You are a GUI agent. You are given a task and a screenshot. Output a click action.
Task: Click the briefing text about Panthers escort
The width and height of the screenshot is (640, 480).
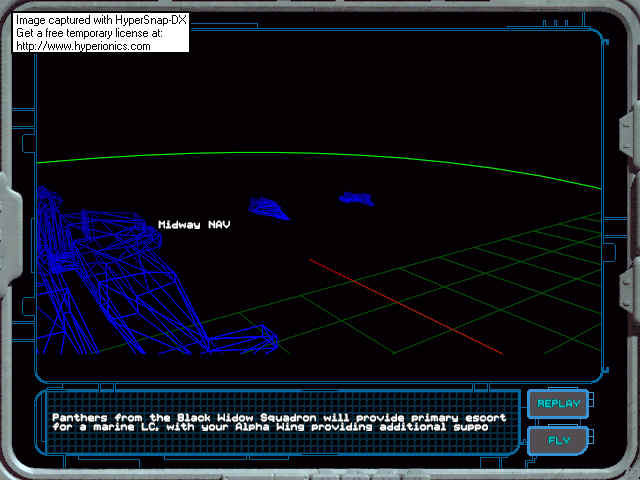[279, 422]
